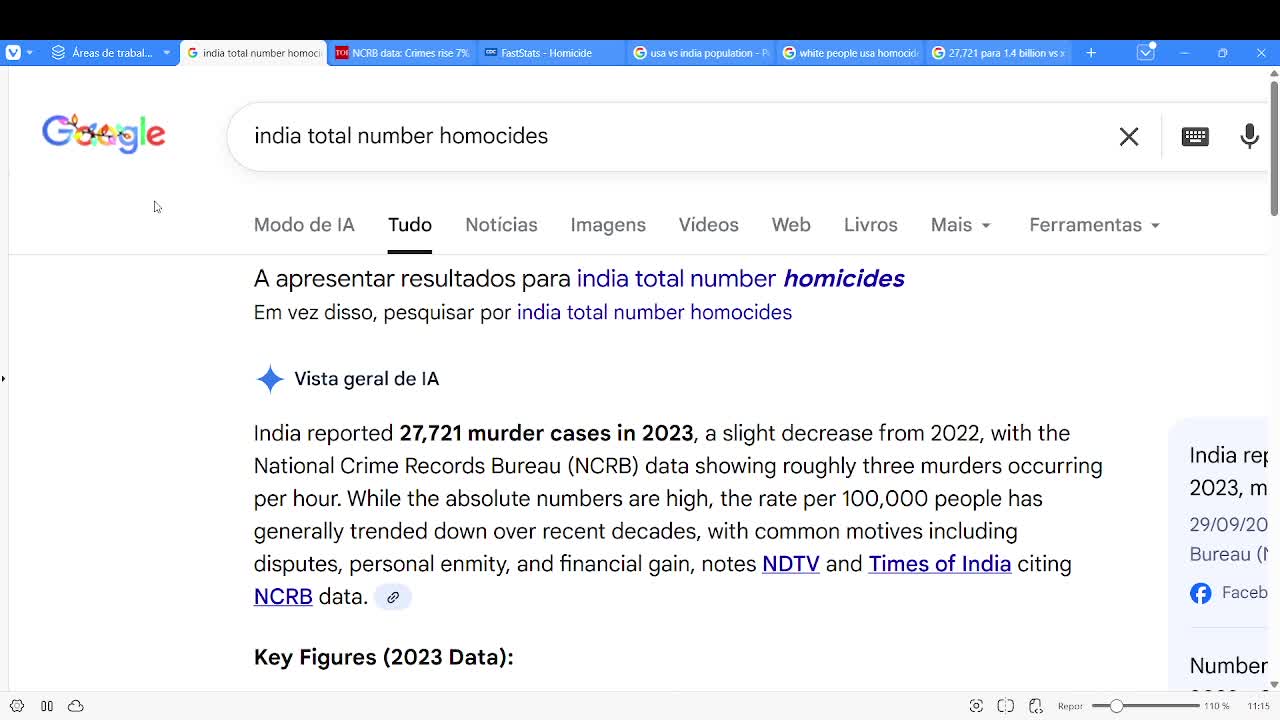Screen dimensions: 1280x720
Task: Copy link icon after NCRB data
Action: click(393, 597)
